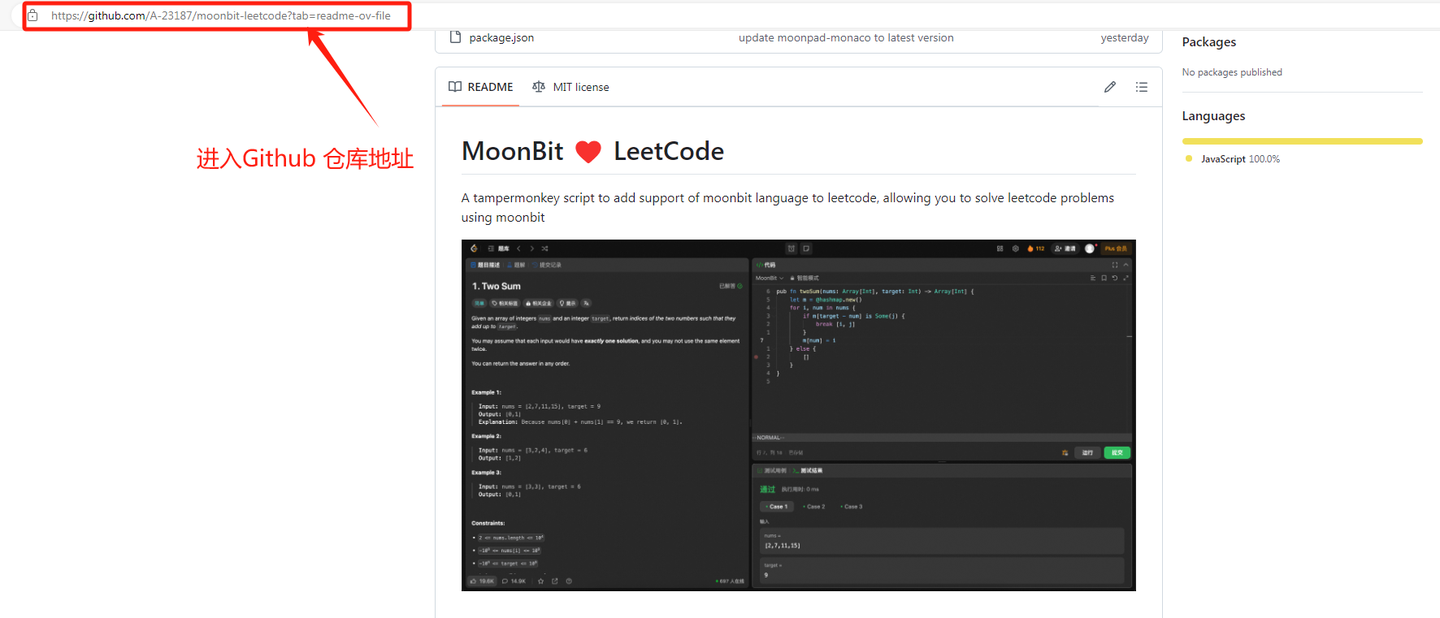Open the package.json file

click(x=500, y=37)
